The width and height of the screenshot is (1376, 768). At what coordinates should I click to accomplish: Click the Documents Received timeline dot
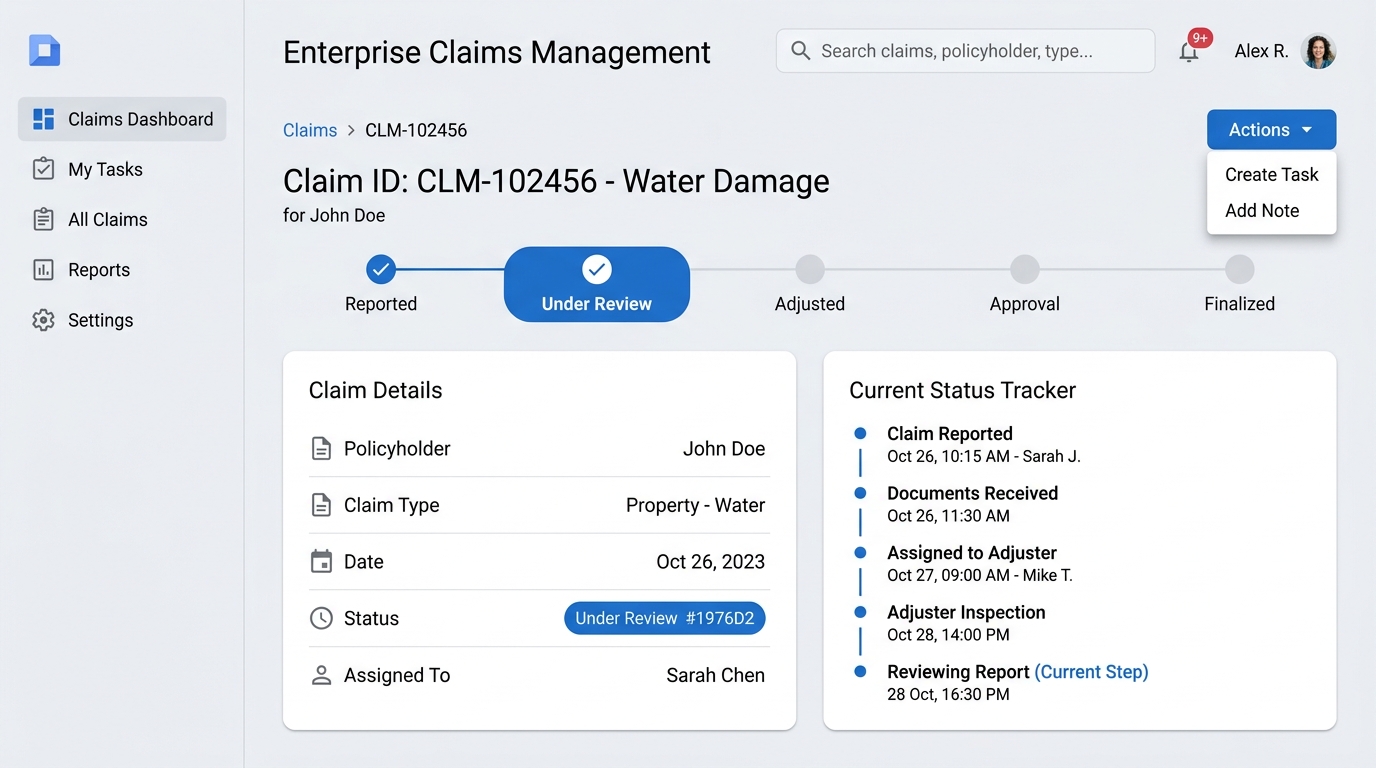(860, 493)
